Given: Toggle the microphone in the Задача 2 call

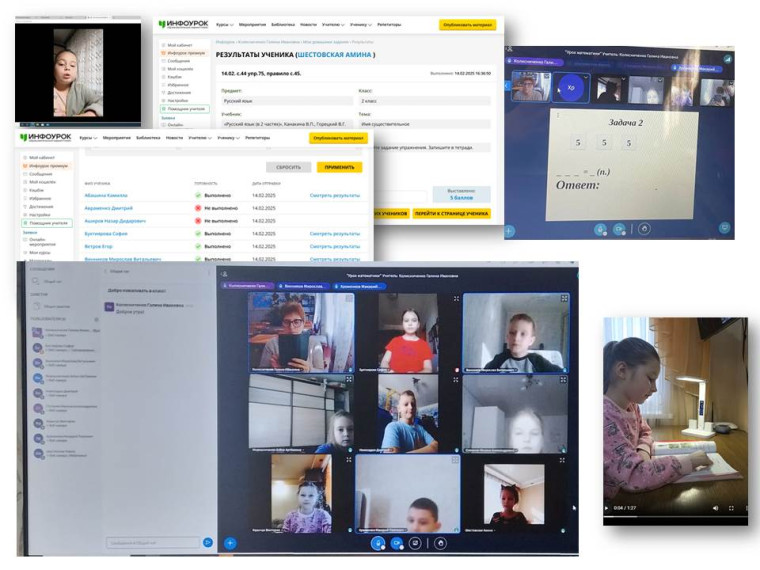Looking at the screenshot, I should 600,229.
